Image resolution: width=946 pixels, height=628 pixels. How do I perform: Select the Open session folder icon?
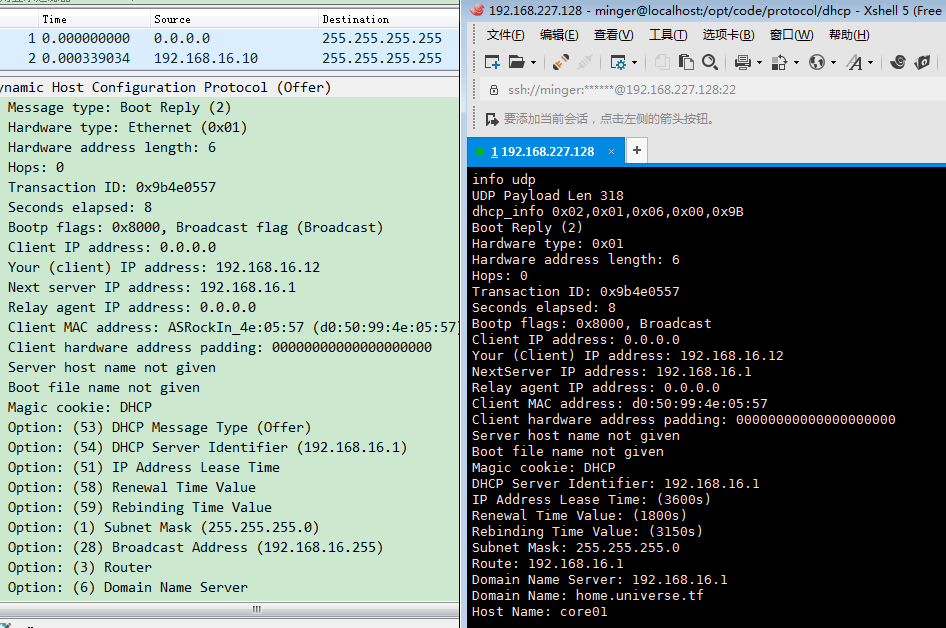pos(517,62)
